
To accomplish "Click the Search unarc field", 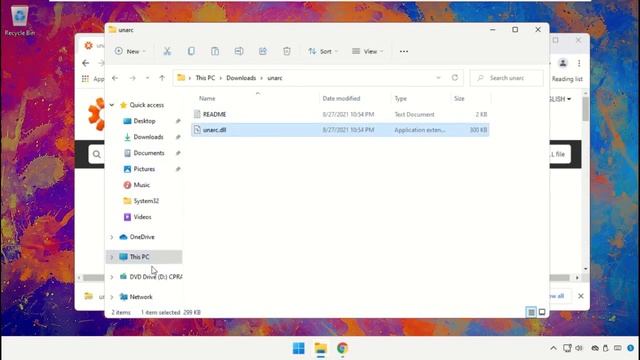I will click(507, 78).
